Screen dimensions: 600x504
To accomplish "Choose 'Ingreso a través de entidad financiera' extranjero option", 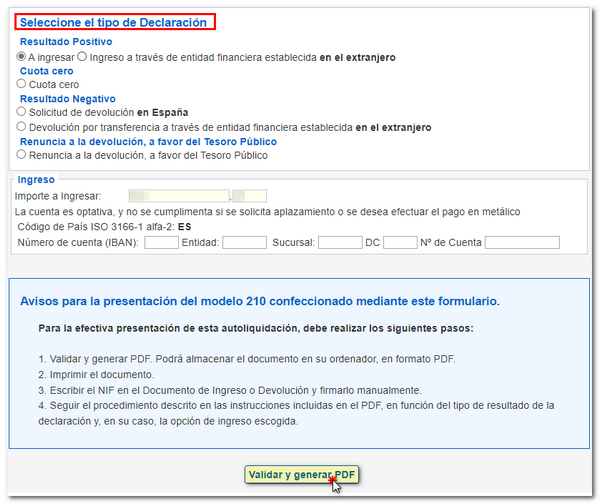I will 82,57.
